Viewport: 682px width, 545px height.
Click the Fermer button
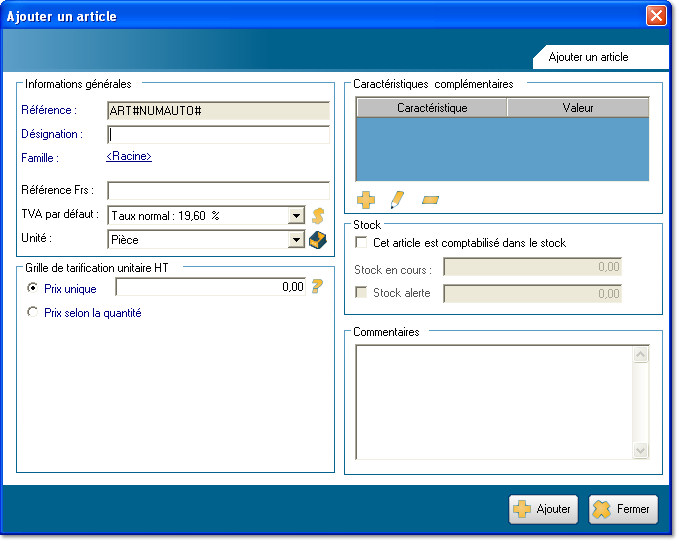coord(623,509)
